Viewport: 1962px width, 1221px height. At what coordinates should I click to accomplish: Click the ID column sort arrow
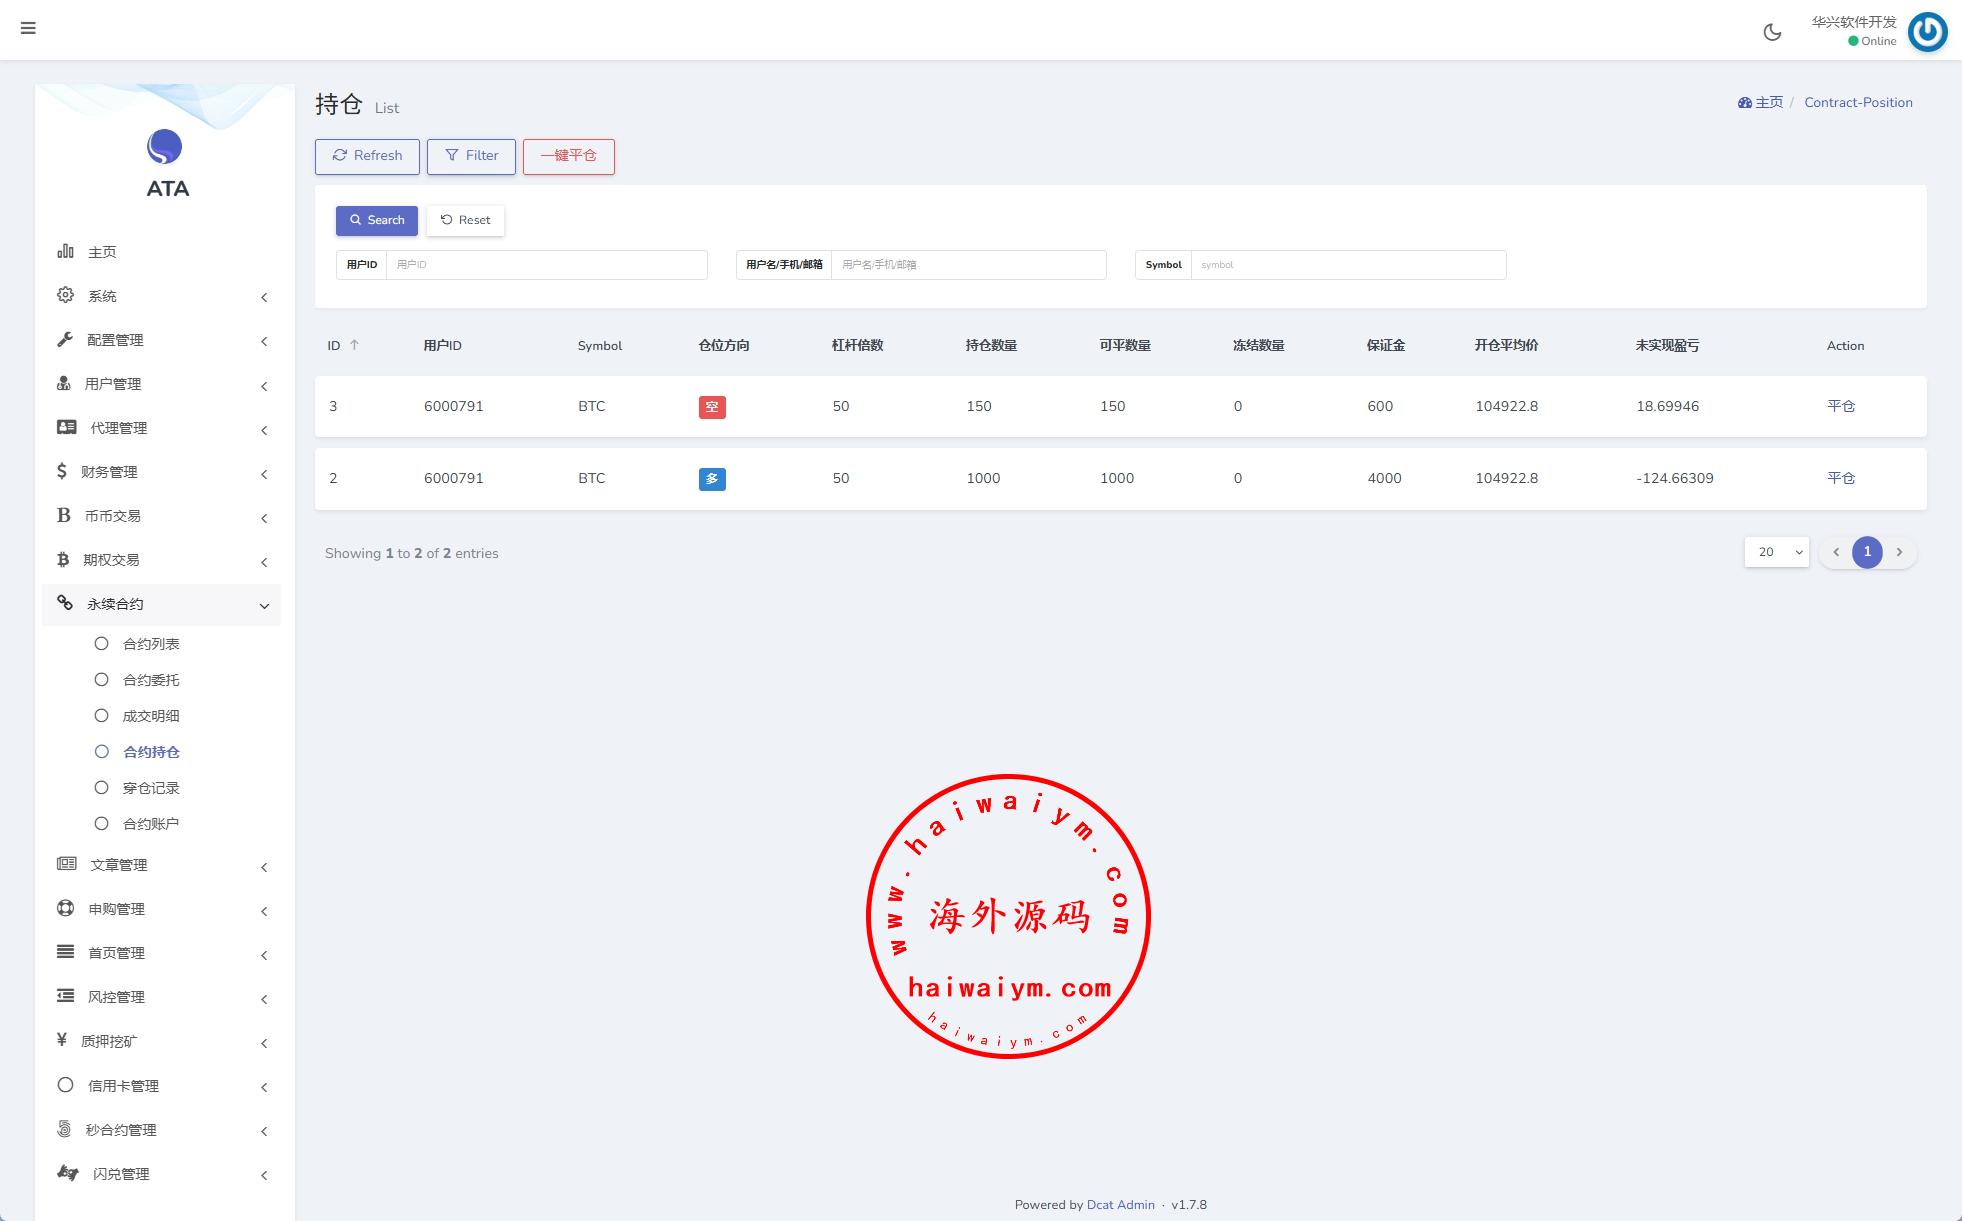click(x=354, y=345)
